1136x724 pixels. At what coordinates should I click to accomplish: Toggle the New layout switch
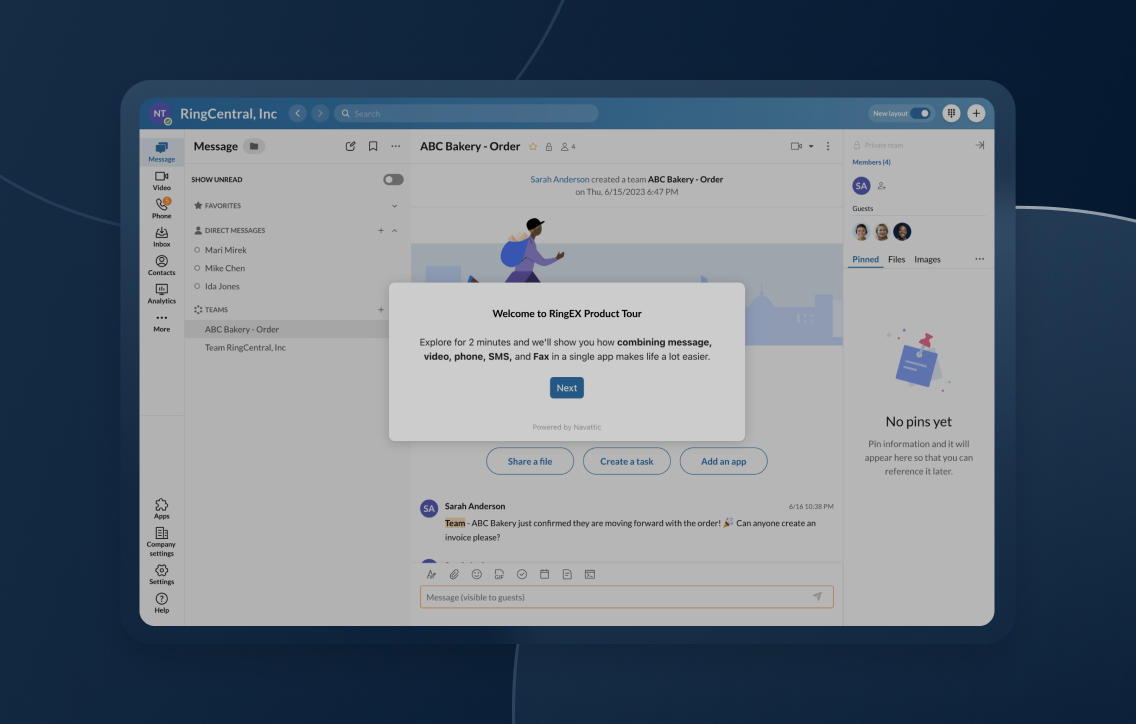[x=918, y=113]
